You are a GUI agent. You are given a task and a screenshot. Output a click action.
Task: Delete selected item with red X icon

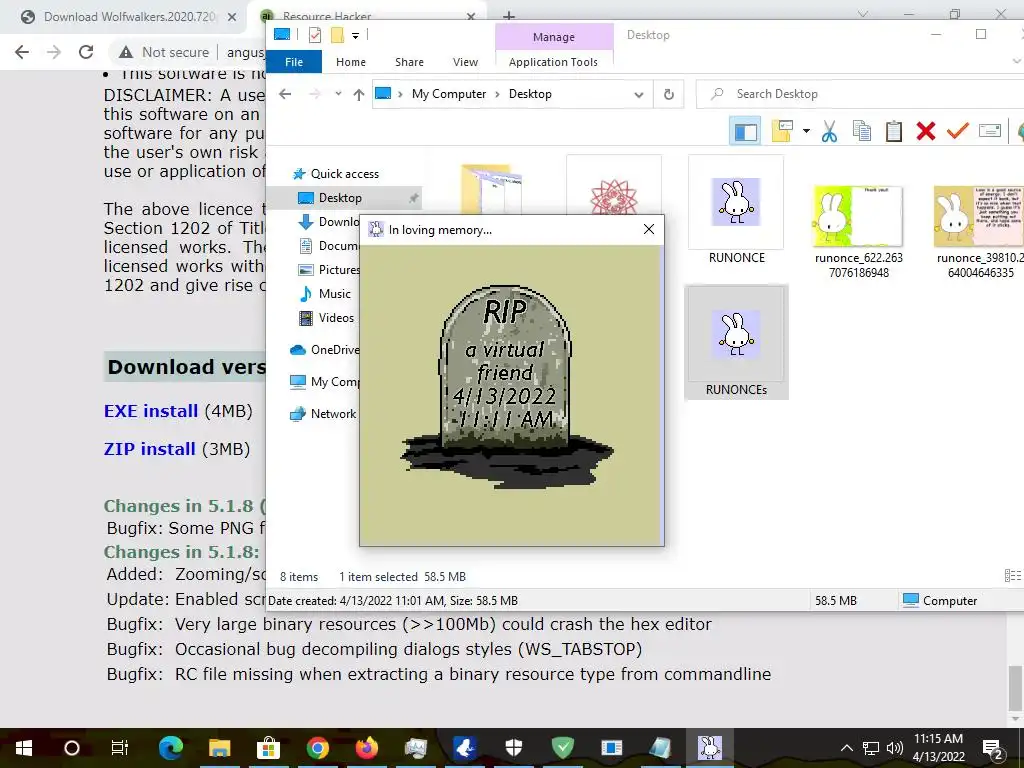coord(925,131)
